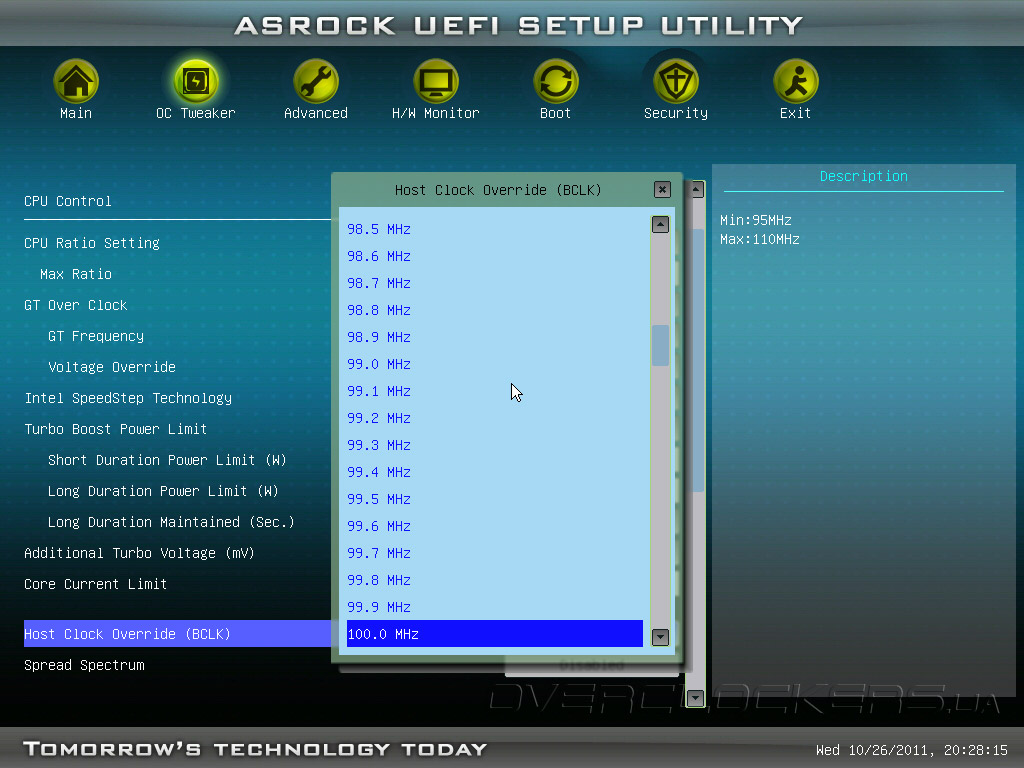Image resolution: width=1024 pixels, height=768 pixels.
Task: Click the popup list scrollbar thumb
Action: 660,345
